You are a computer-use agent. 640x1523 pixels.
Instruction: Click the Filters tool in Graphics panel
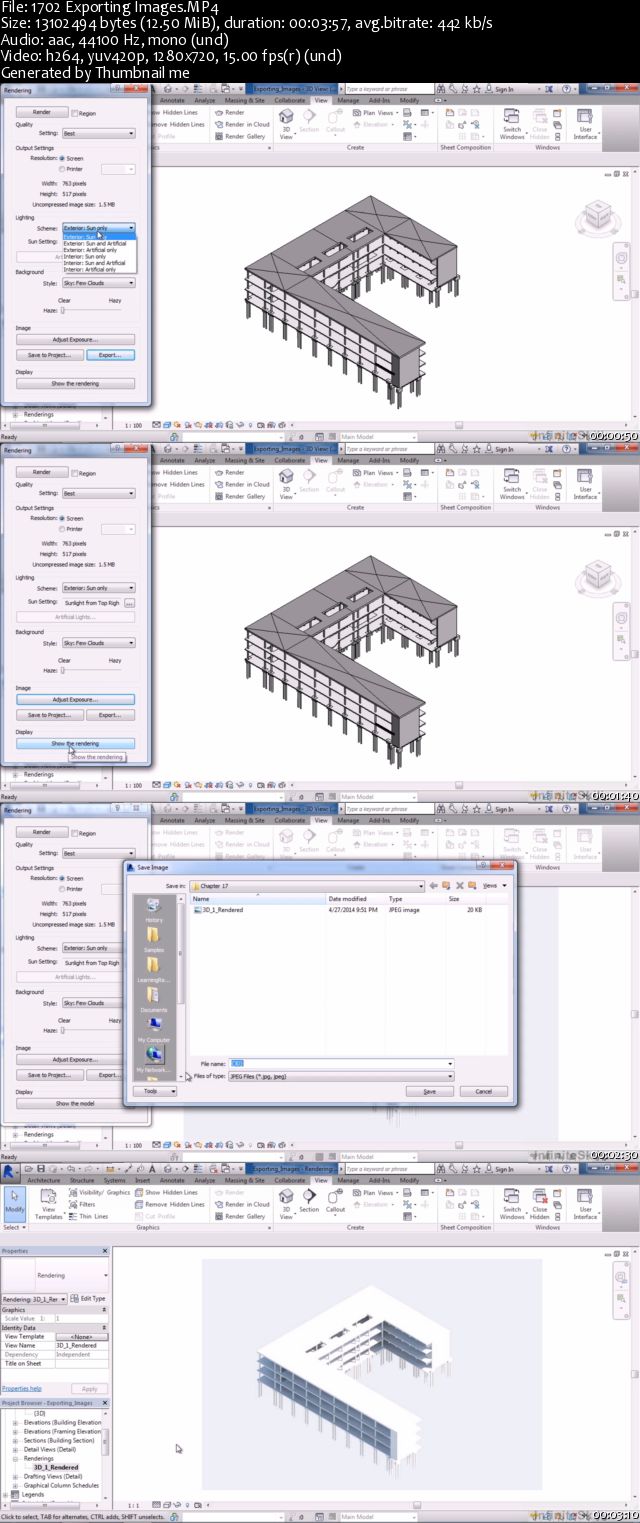coord(82,1204)
